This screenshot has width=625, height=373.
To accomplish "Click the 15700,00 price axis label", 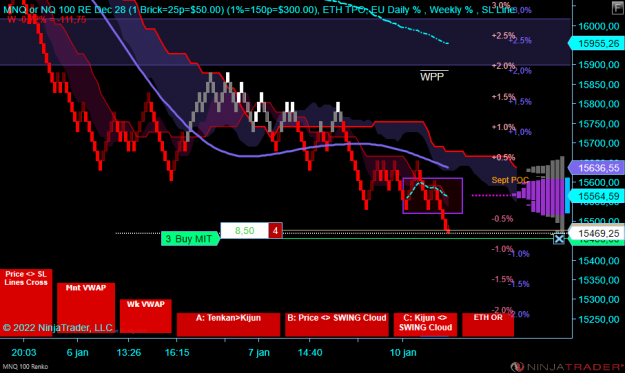I will [x=598, y=143].
